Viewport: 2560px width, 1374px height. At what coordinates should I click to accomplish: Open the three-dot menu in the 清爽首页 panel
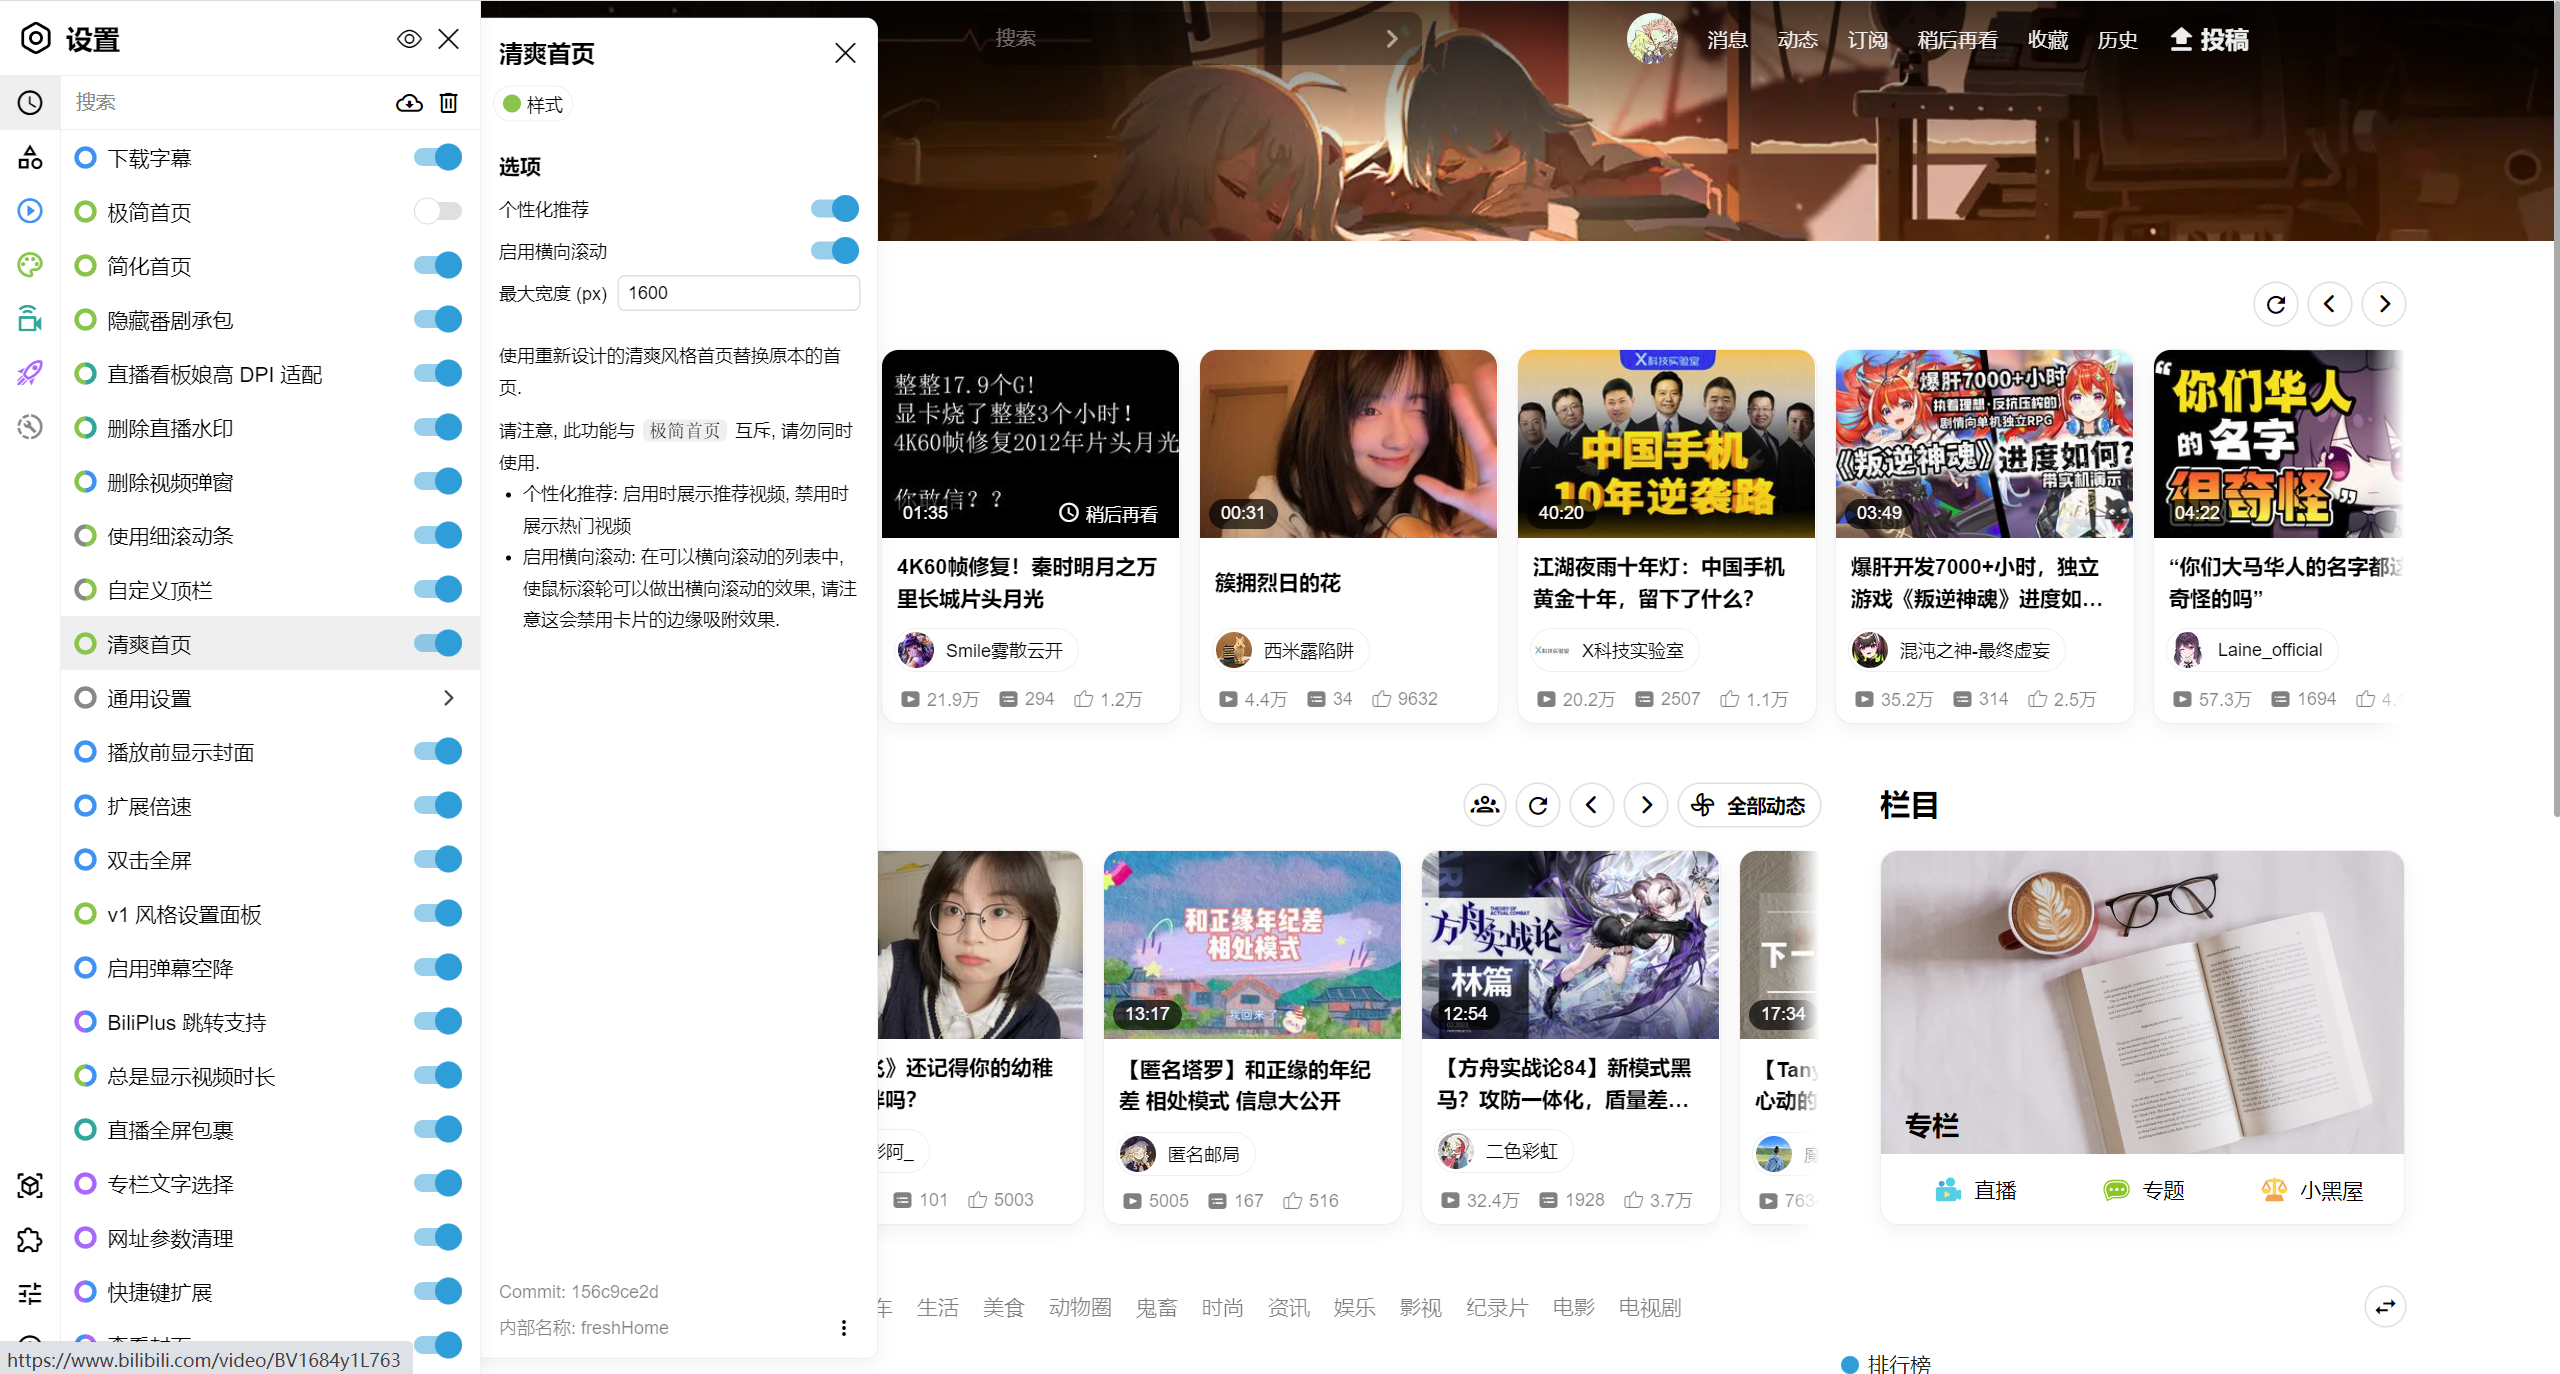pos(843,1327)
